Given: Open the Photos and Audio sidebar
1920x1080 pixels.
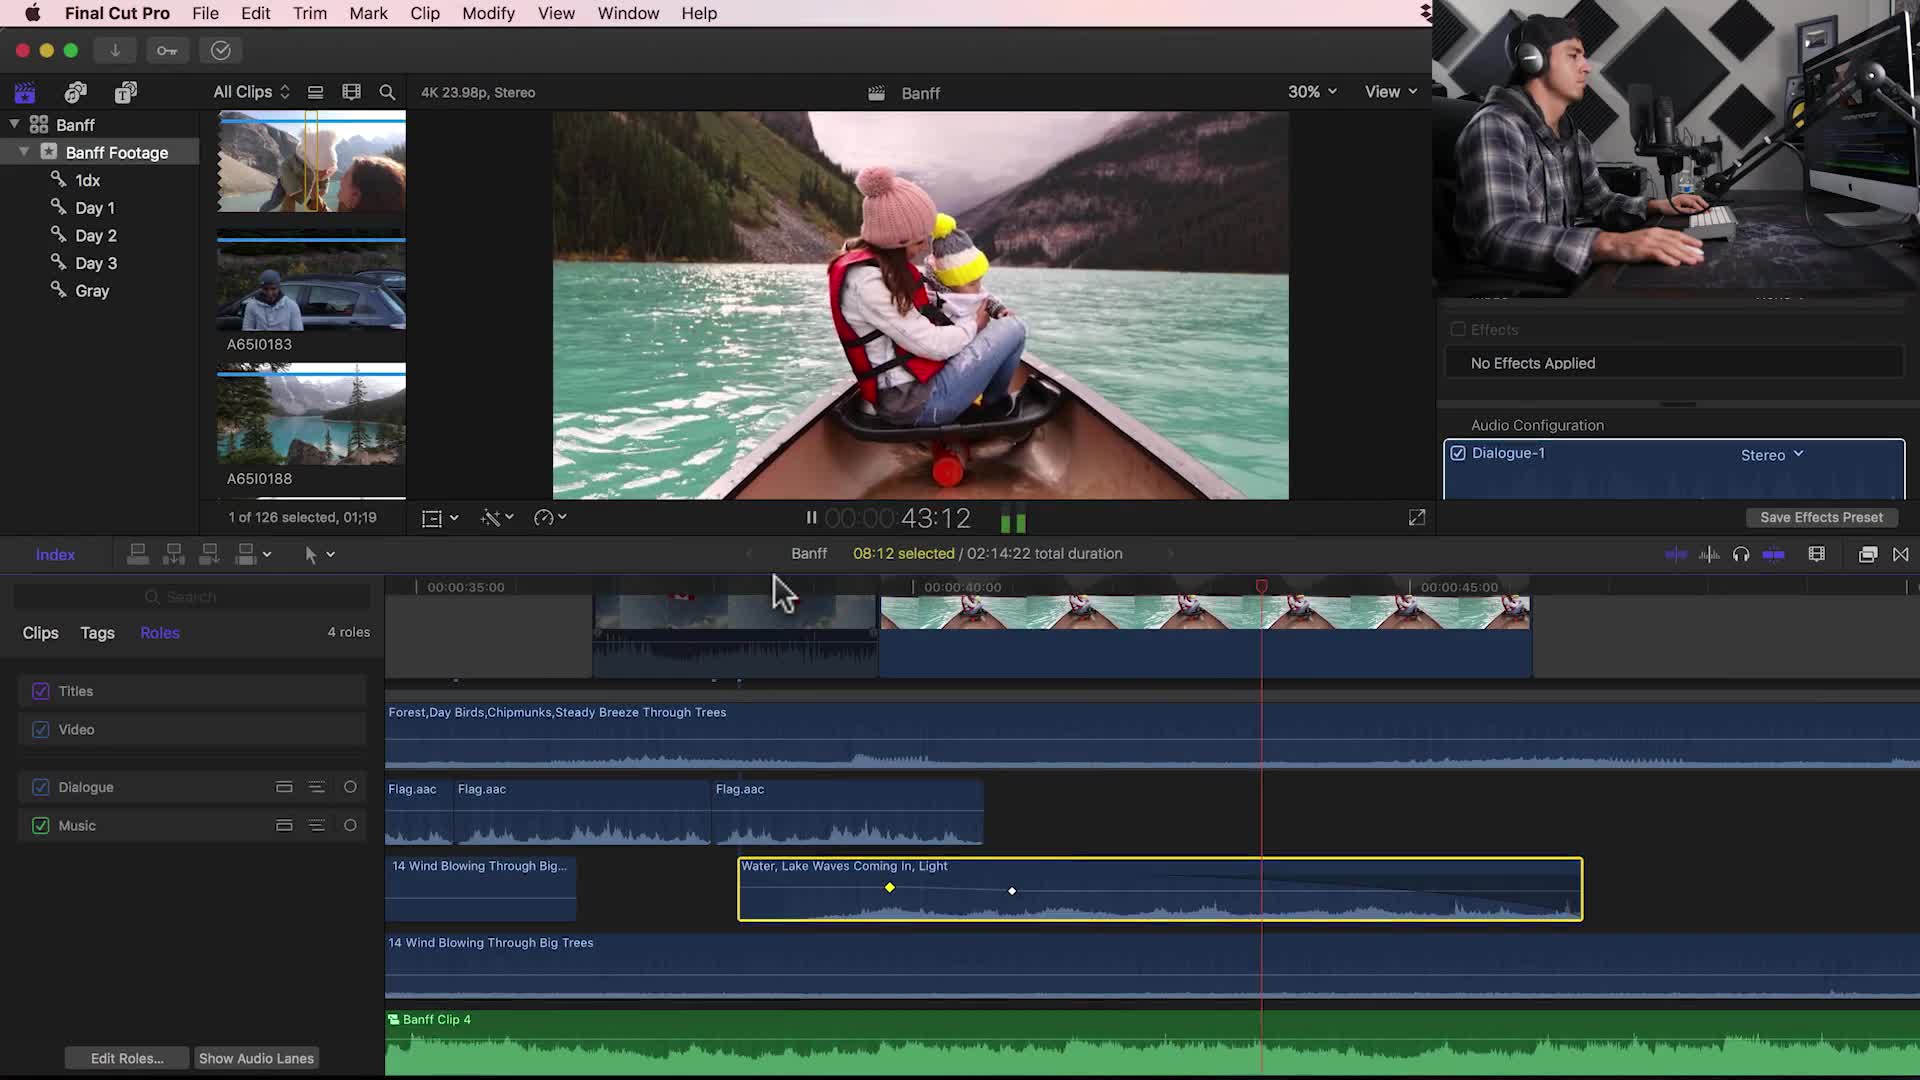Looking at the screenshot, I should (x=75, y=93).
